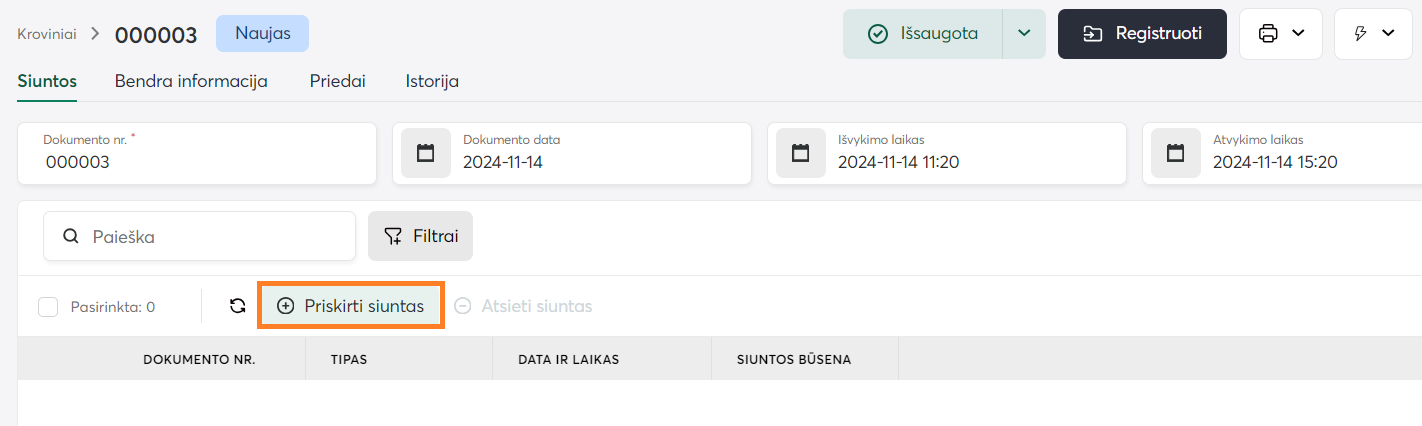Open calendar icon for Išvykimo laikas
Screen dimensions: 1422x426
point(801,153)
